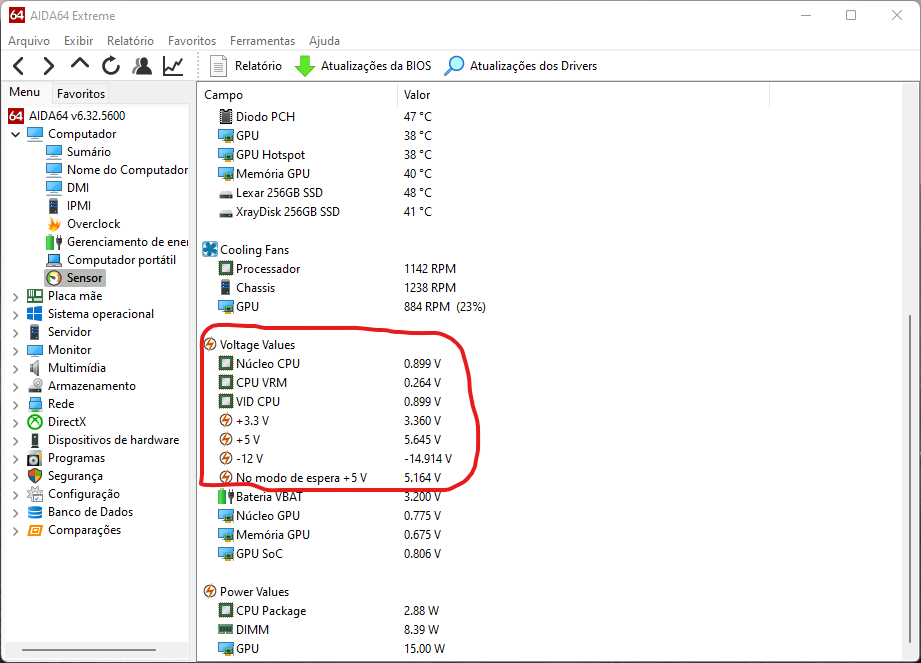Click the DirectX Xbox icon

[35, 422]
